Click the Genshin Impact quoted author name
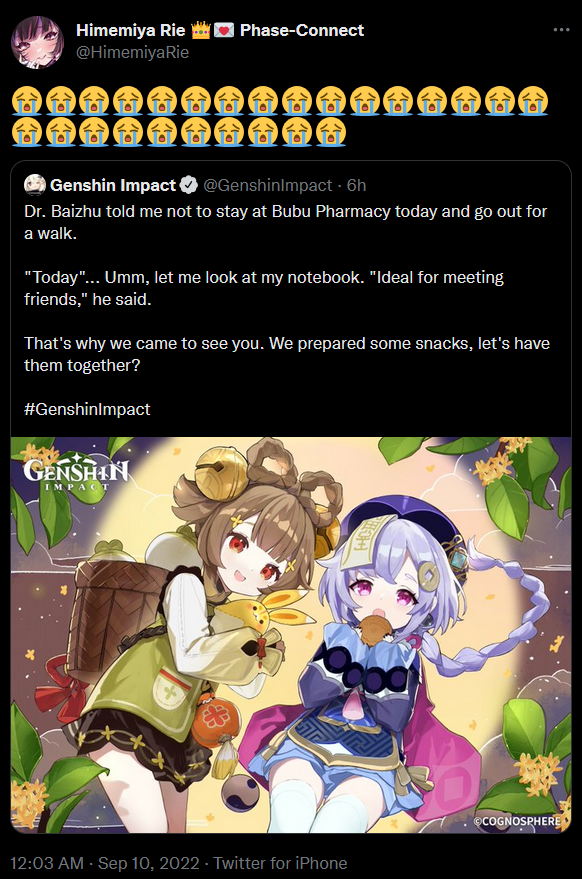 coord(113,185)
